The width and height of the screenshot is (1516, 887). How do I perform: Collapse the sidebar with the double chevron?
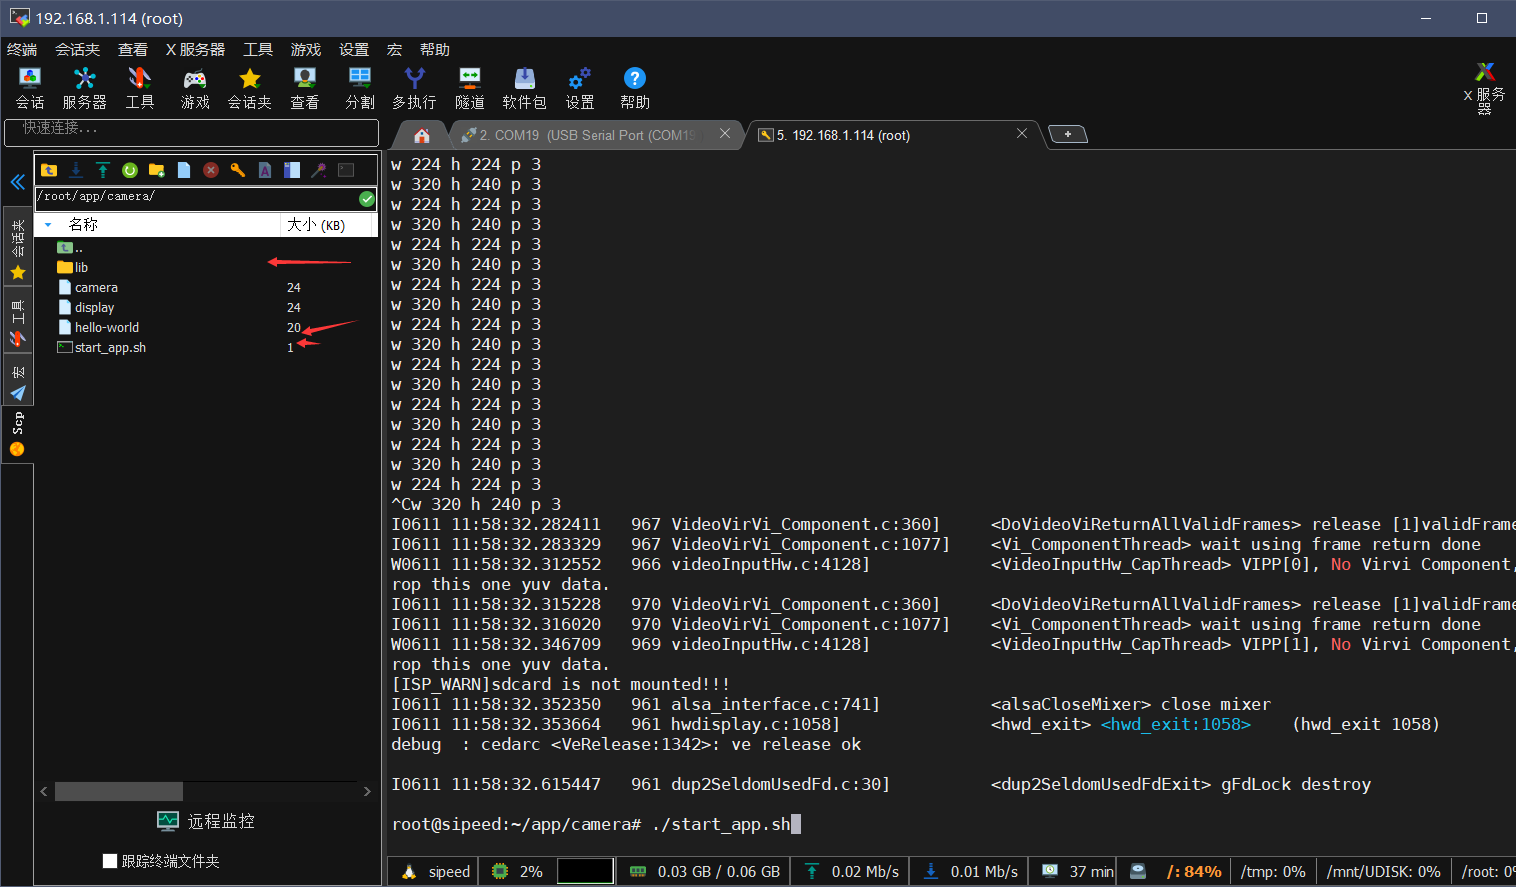[17, 182]
